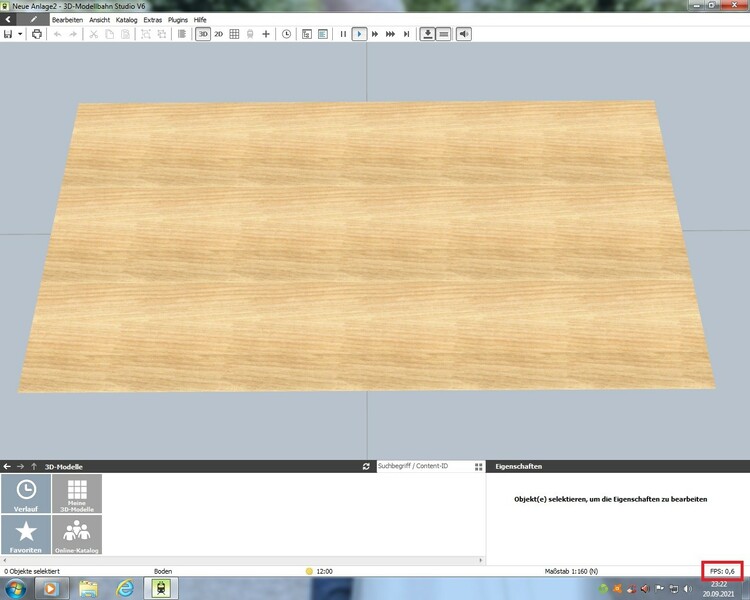Select the pencil edit mode button
Viewport: 750px width, 600px height.
click(33, 20)
